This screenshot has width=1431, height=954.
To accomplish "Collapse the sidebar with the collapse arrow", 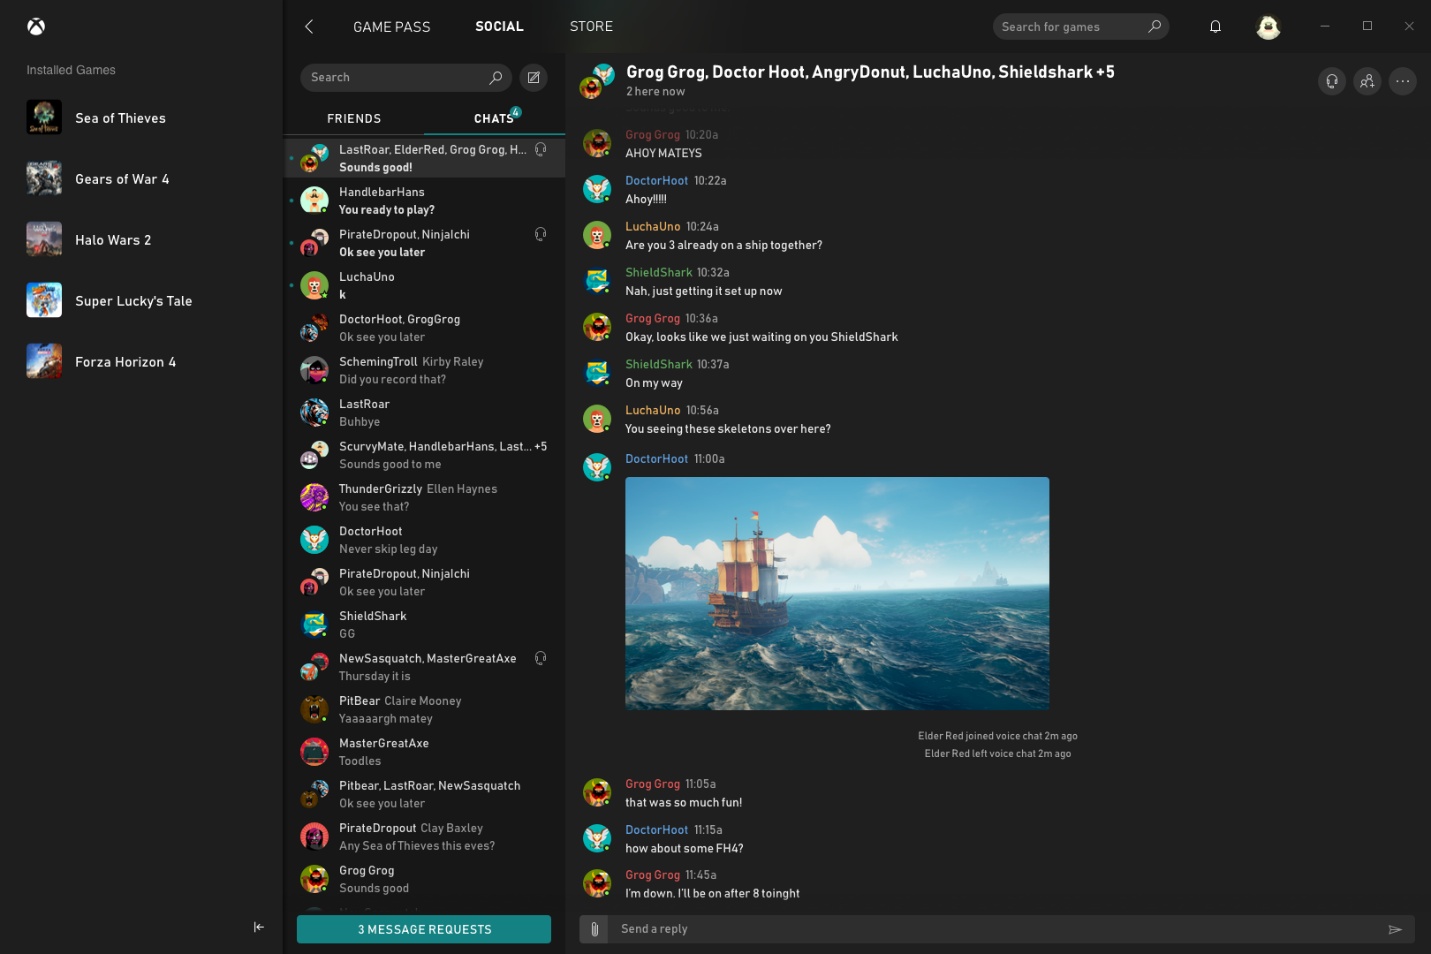I will (258, 927).
